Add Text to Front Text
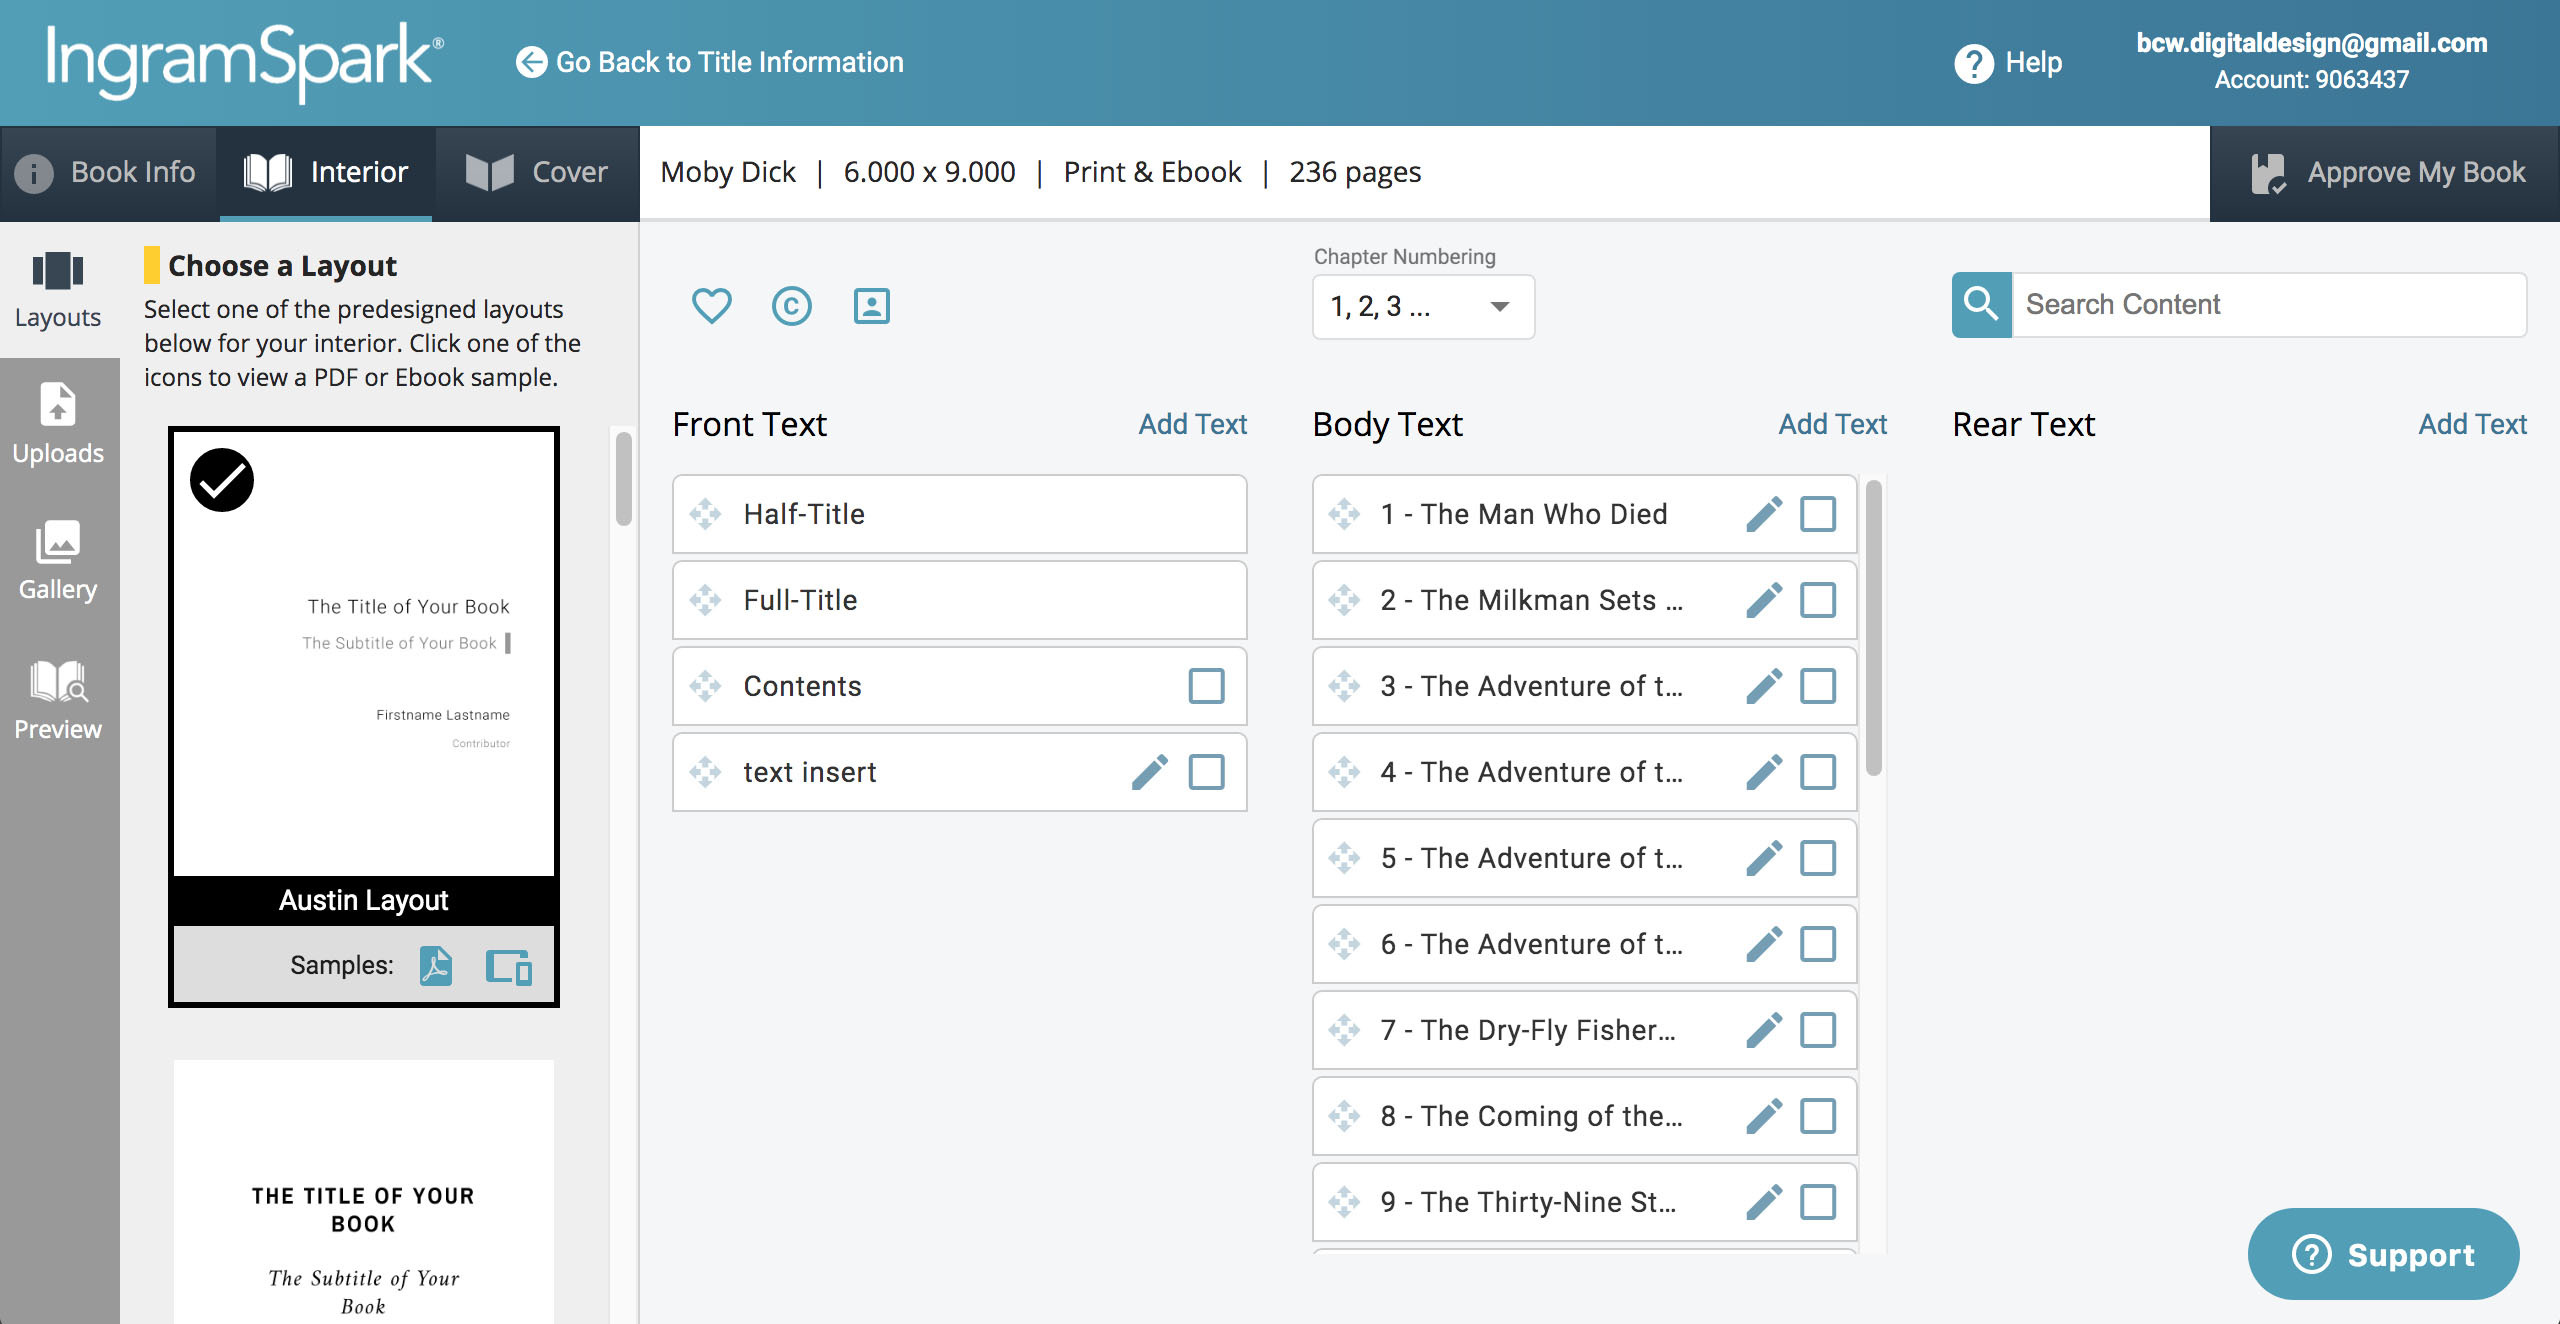The image size is (2560, 1324). click(1193, 424)
